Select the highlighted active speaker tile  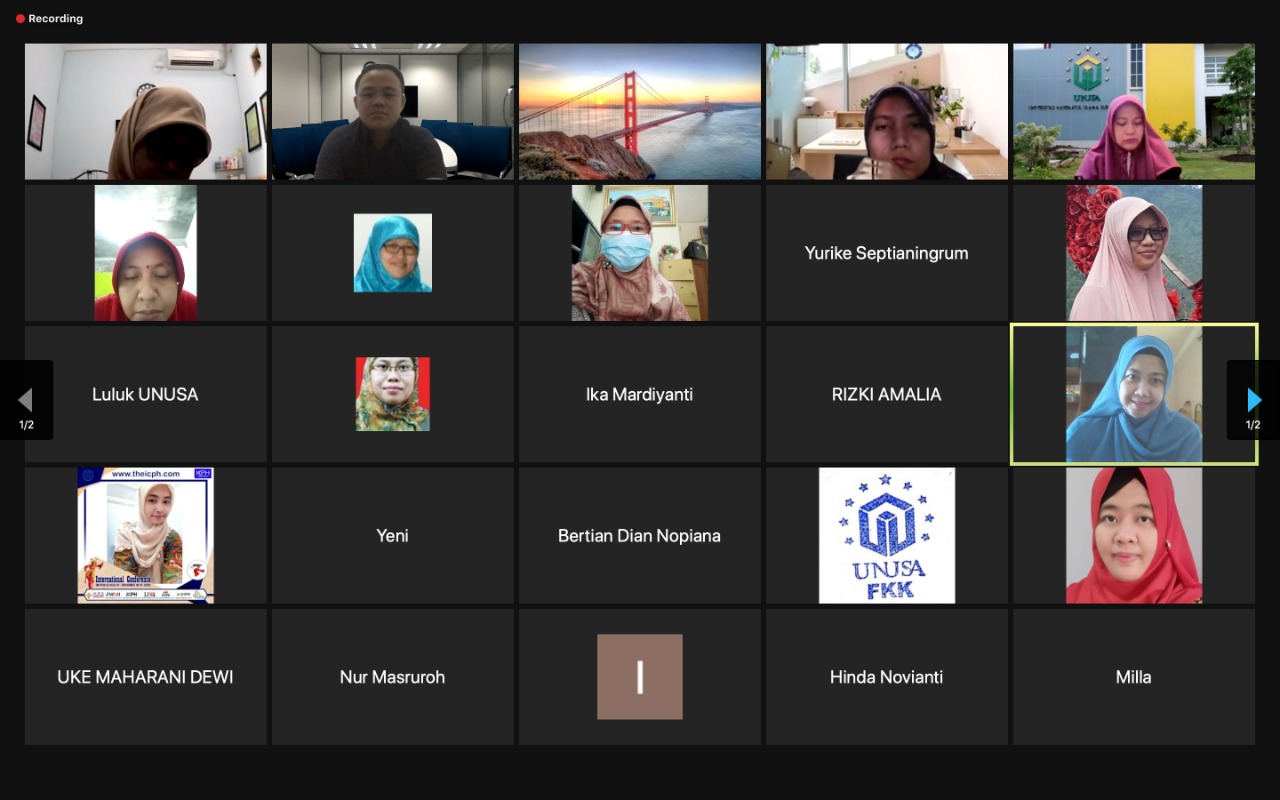pos(1134,394)
